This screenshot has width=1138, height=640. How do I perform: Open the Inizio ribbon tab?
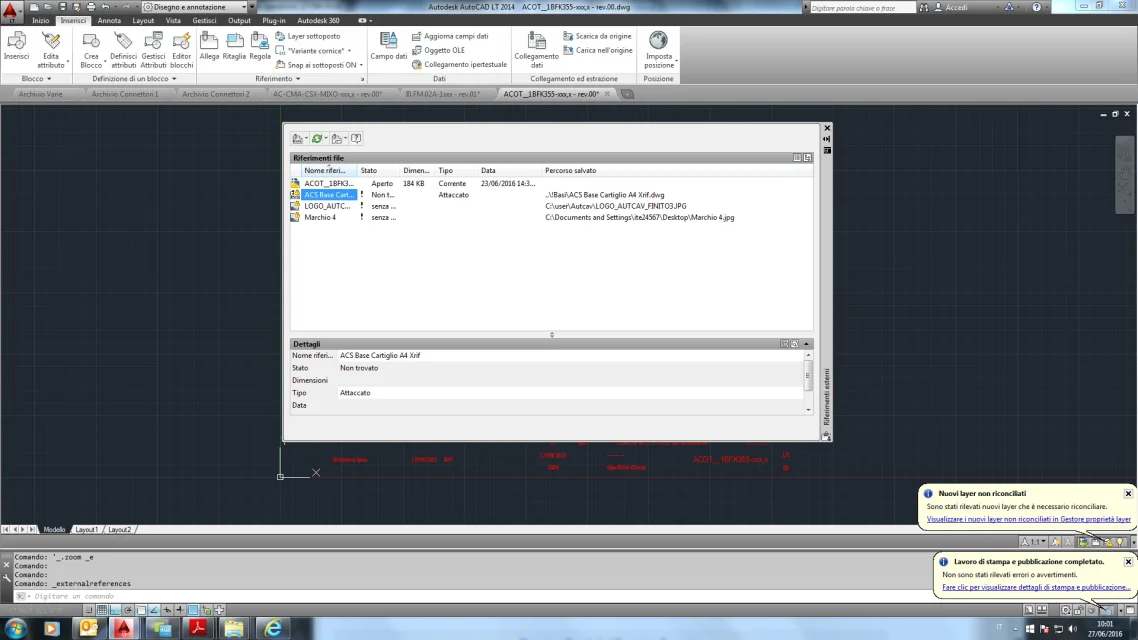41,20
